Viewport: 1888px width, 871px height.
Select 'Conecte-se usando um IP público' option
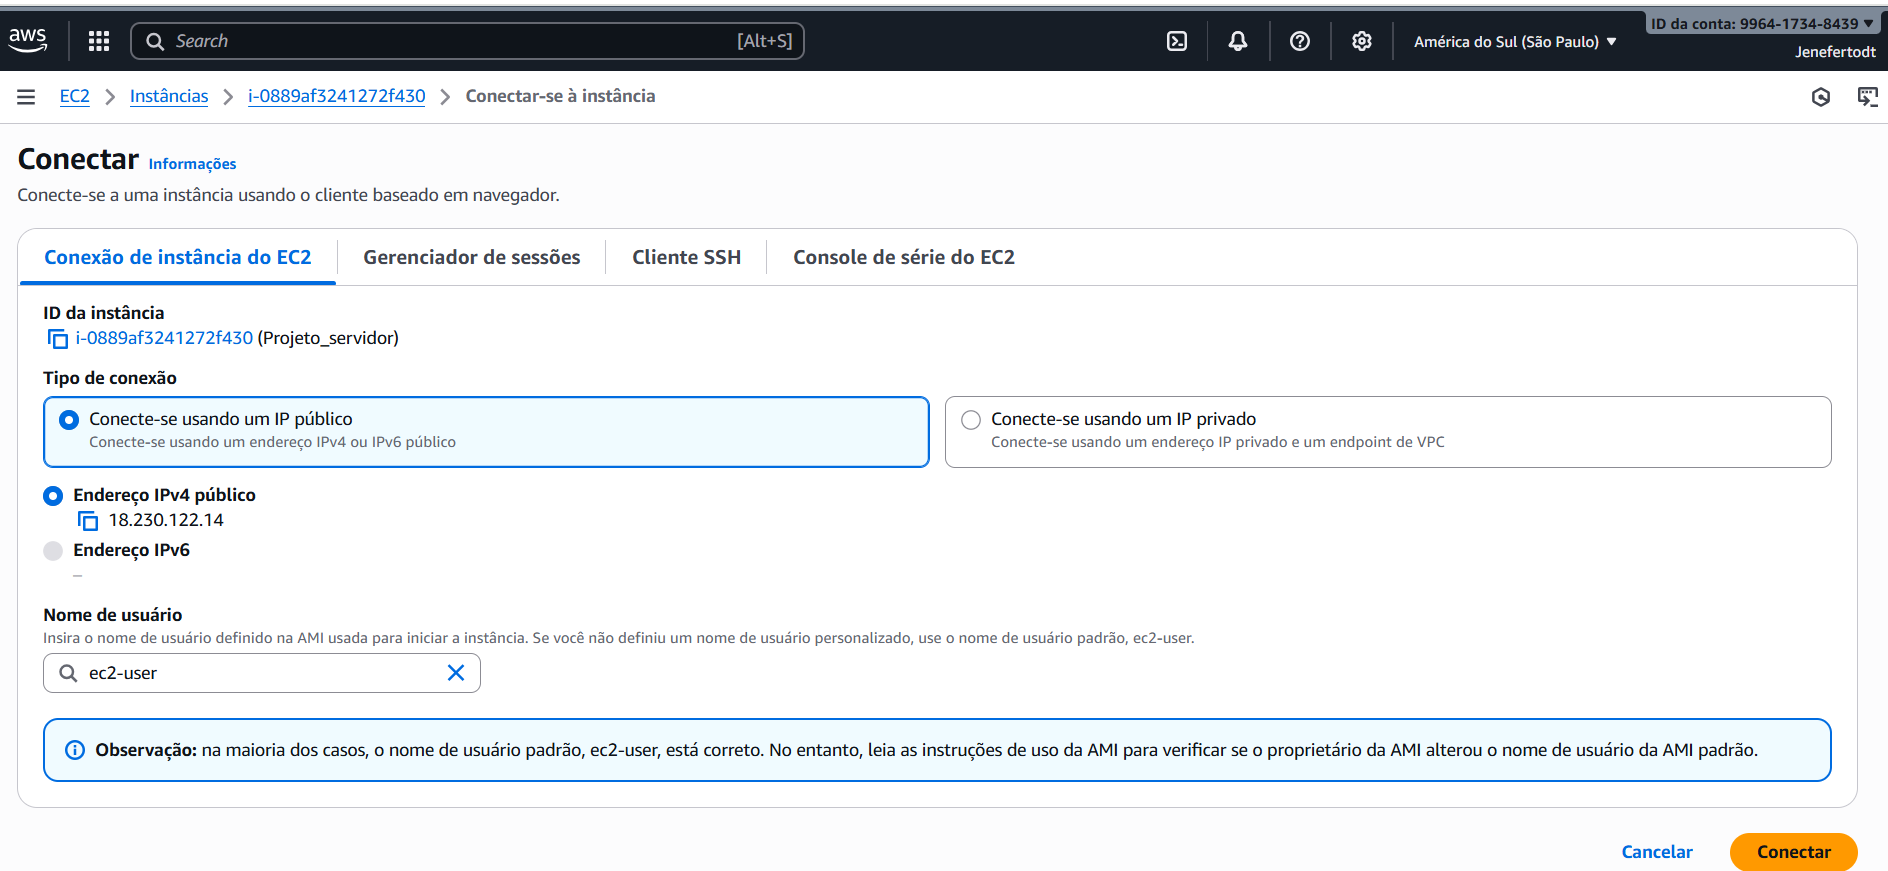pyautogui.click(x=486, y=432)
